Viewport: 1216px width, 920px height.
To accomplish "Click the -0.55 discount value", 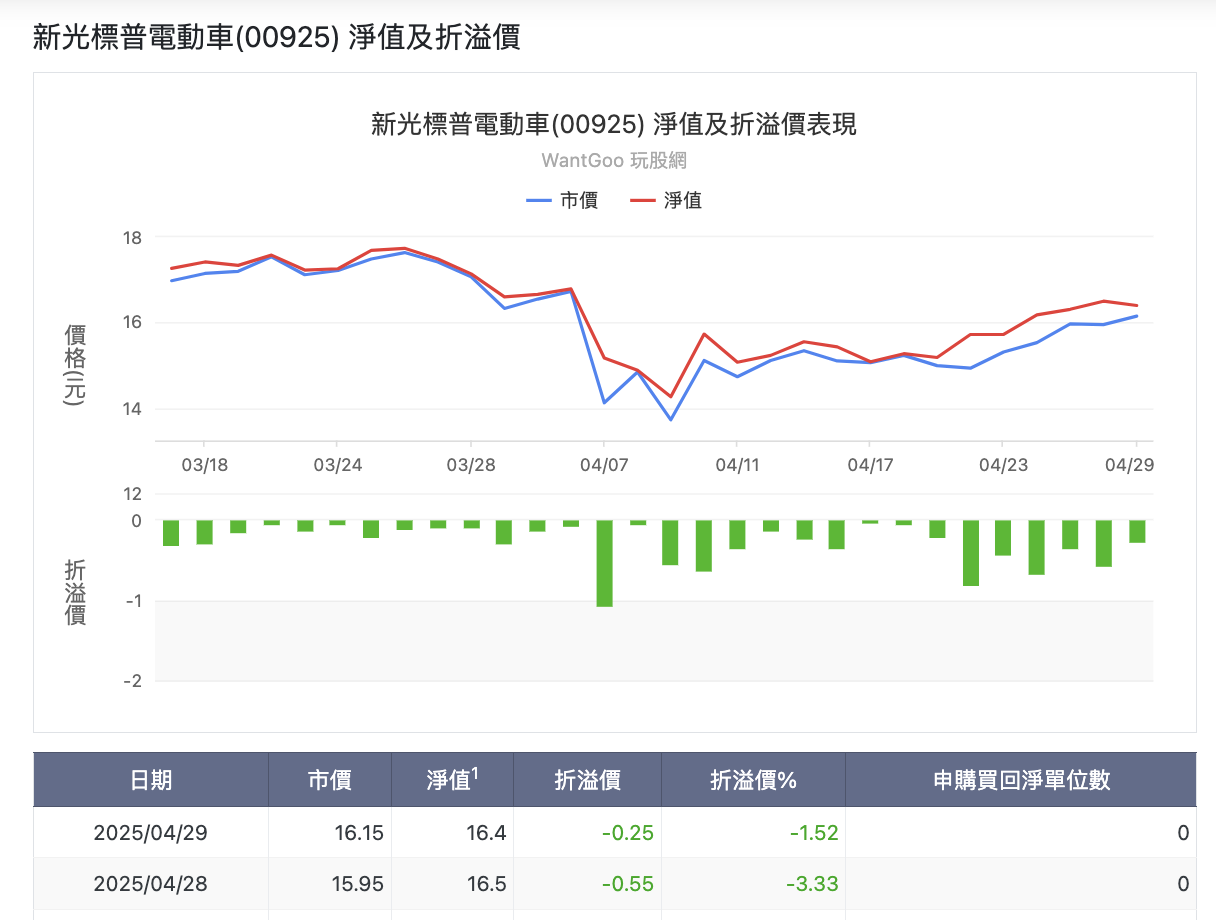I will coord(627,884).
